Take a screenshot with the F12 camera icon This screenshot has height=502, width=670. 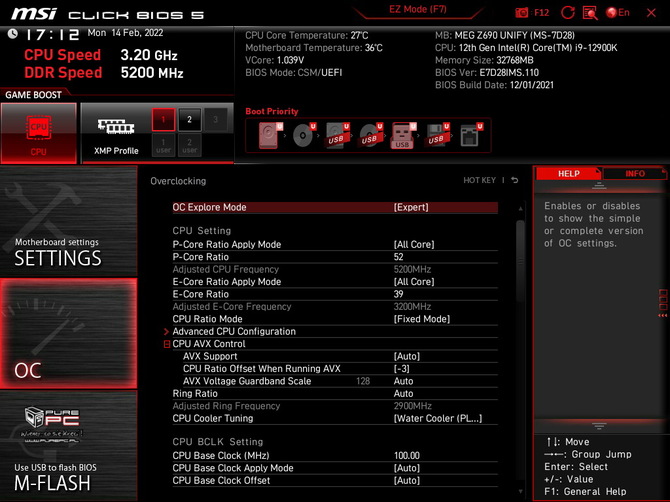tap(522, 13)
